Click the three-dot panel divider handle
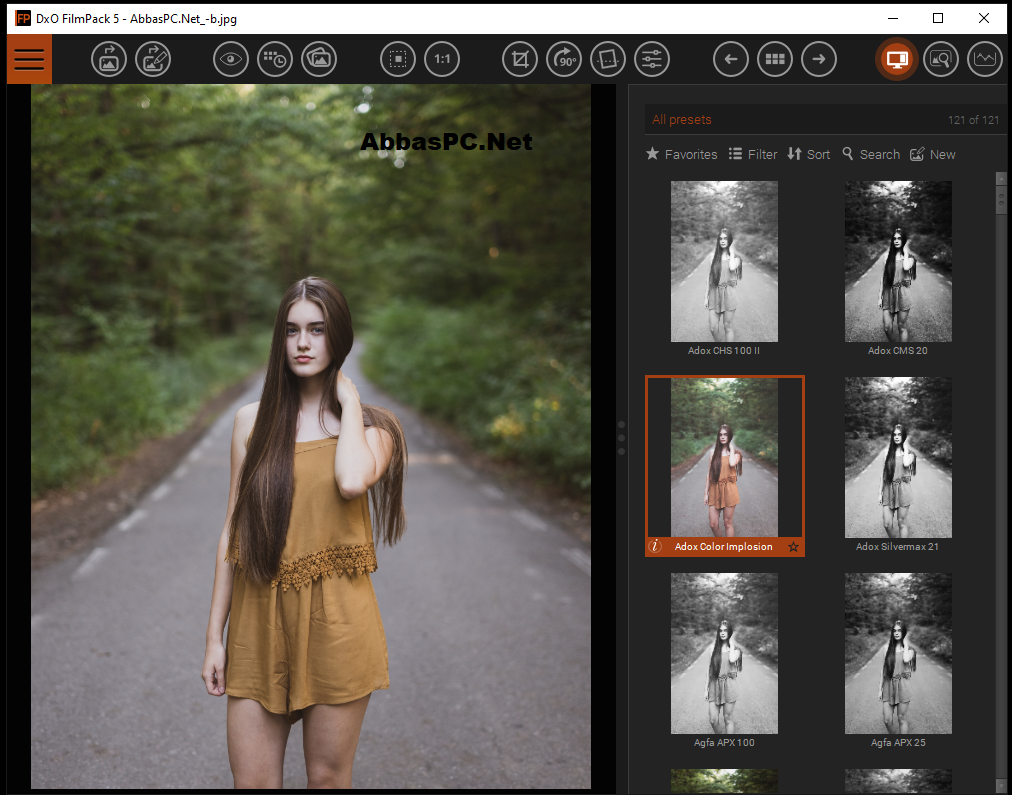The width and height of the screenshot is (1012, 795). [x=622, y=438]
